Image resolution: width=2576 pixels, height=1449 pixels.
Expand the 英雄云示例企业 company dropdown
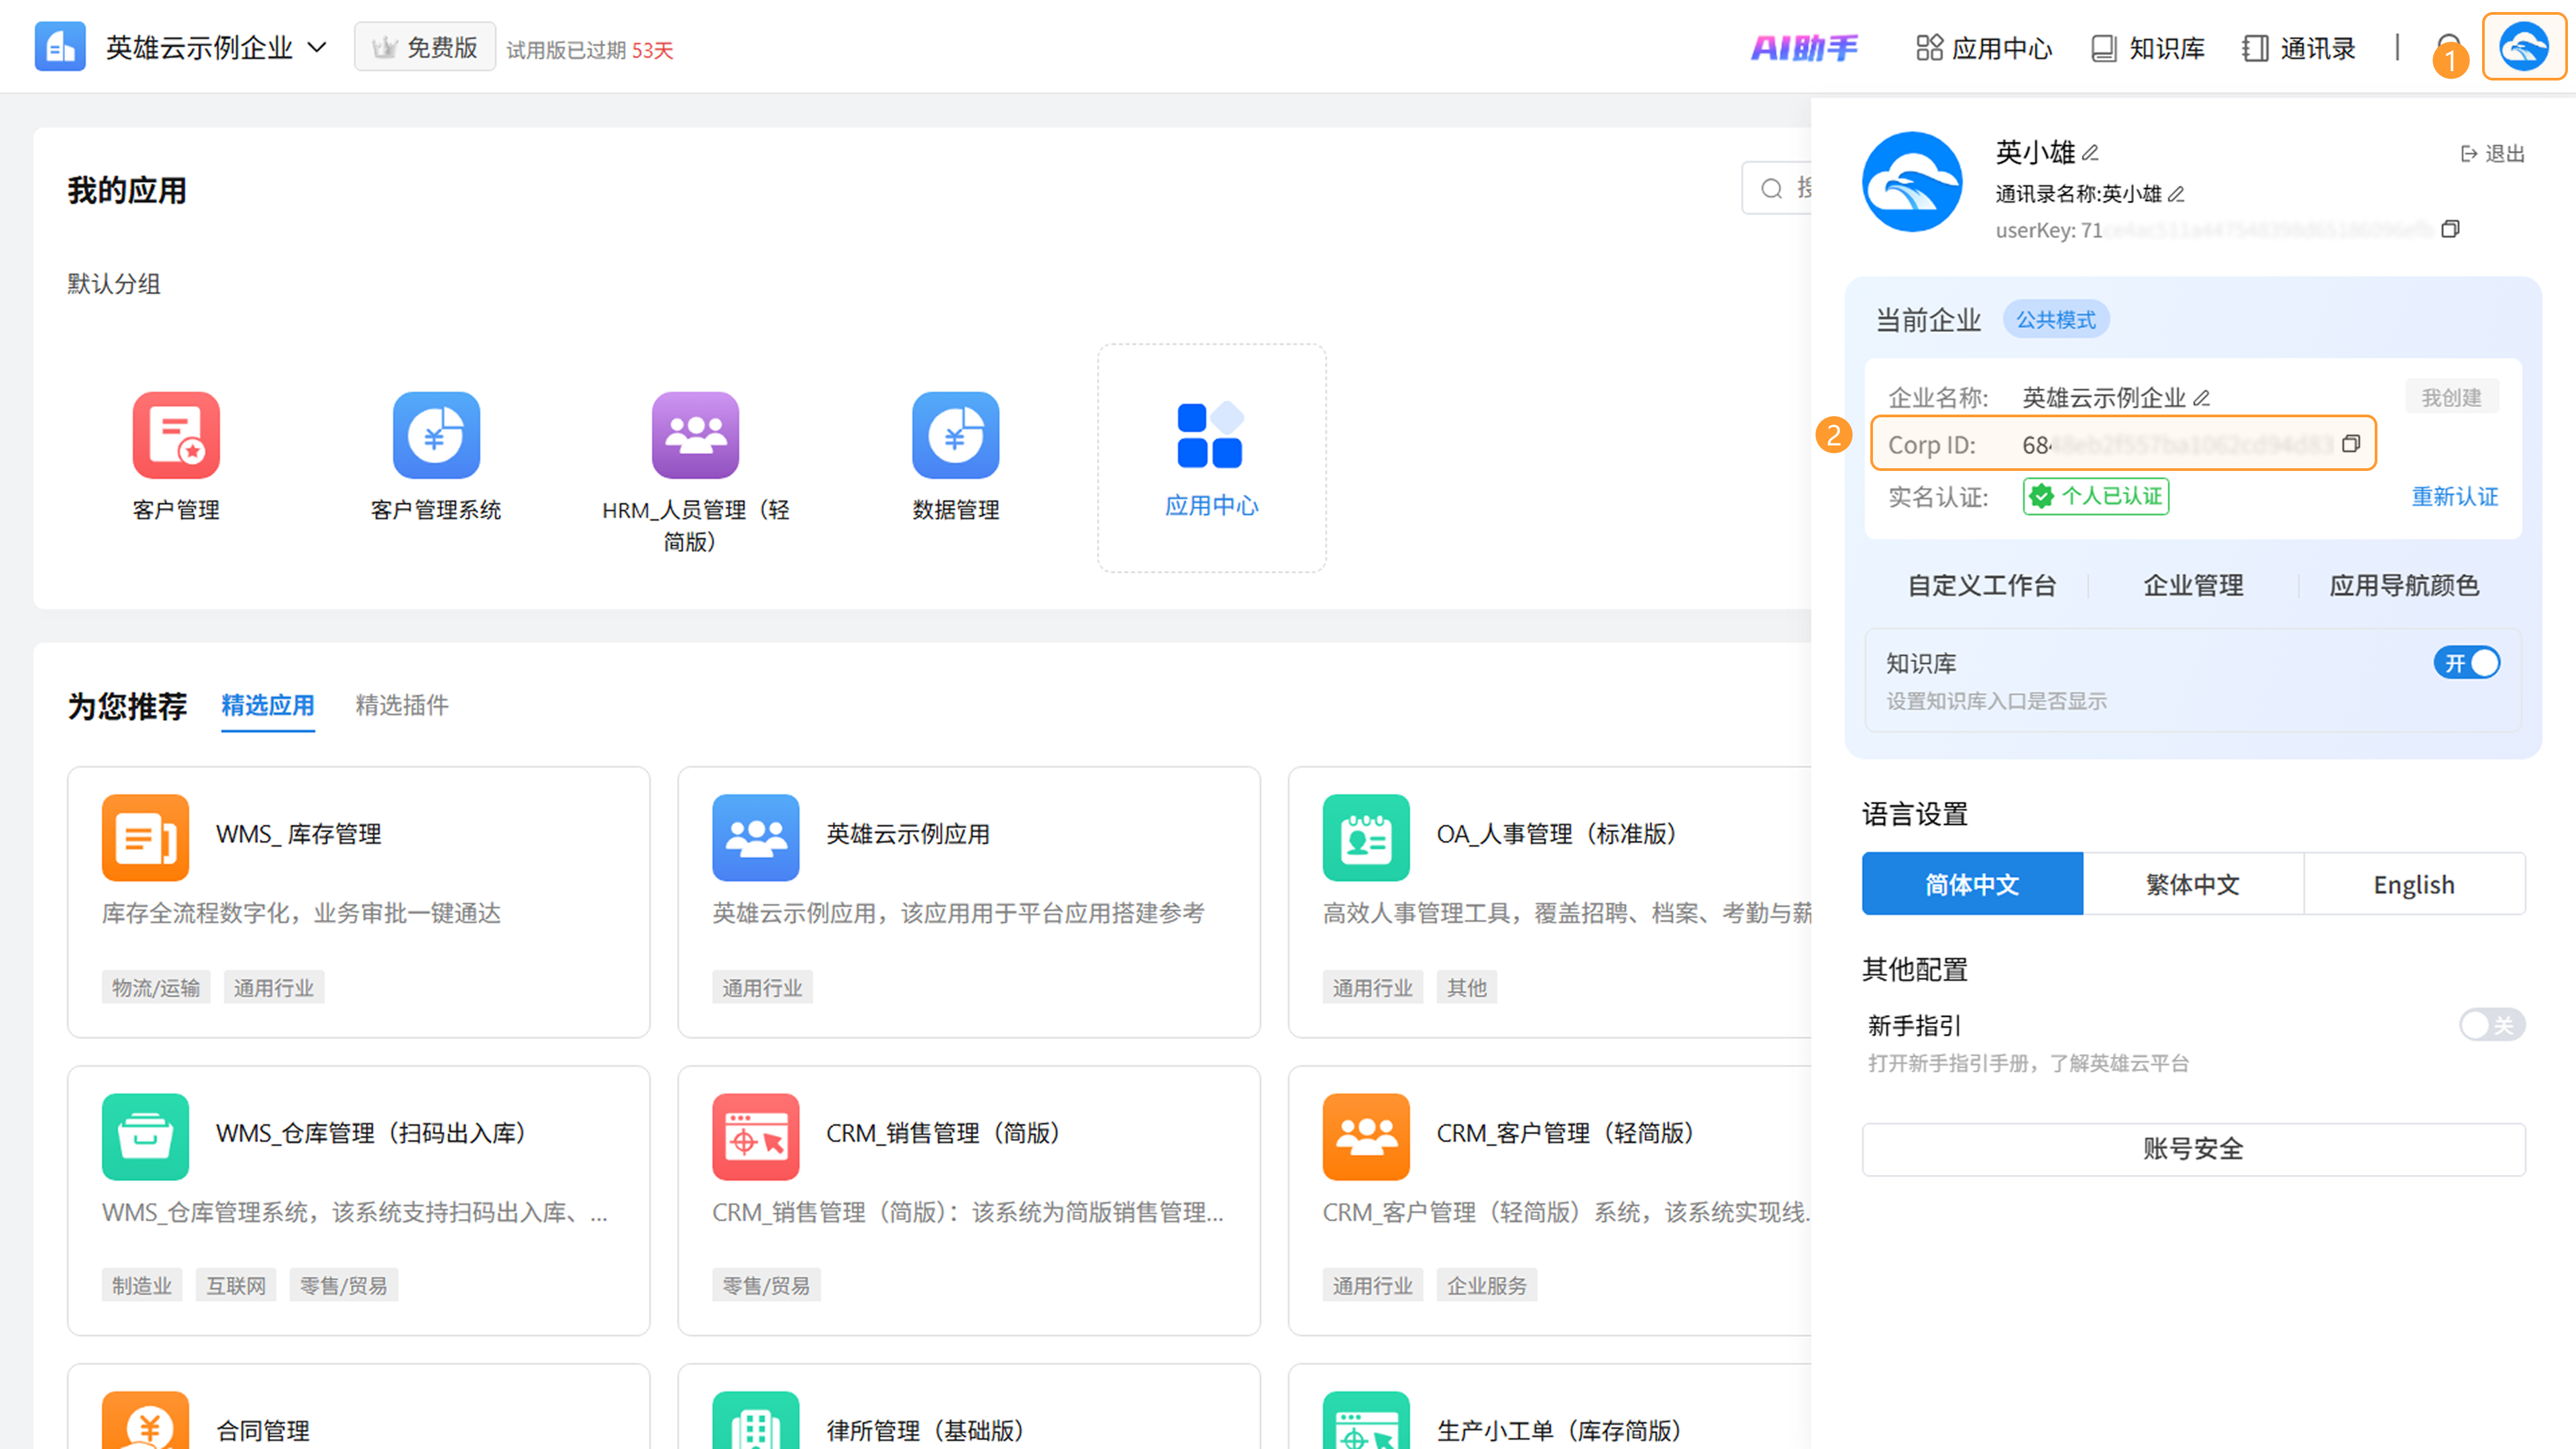tap(316, 47)
